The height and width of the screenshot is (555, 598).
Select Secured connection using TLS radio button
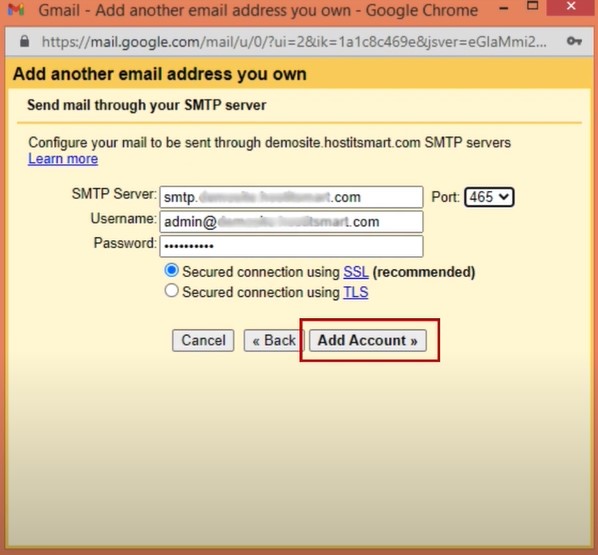[x=171, y=291]
